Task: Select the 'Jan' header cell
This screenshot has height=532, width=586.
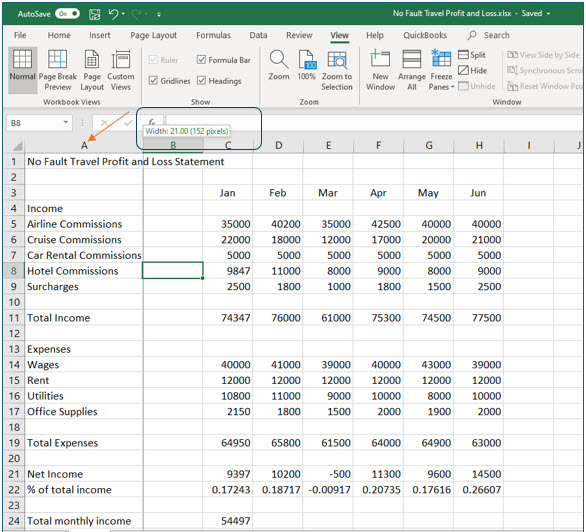Action: click(228, 193)
